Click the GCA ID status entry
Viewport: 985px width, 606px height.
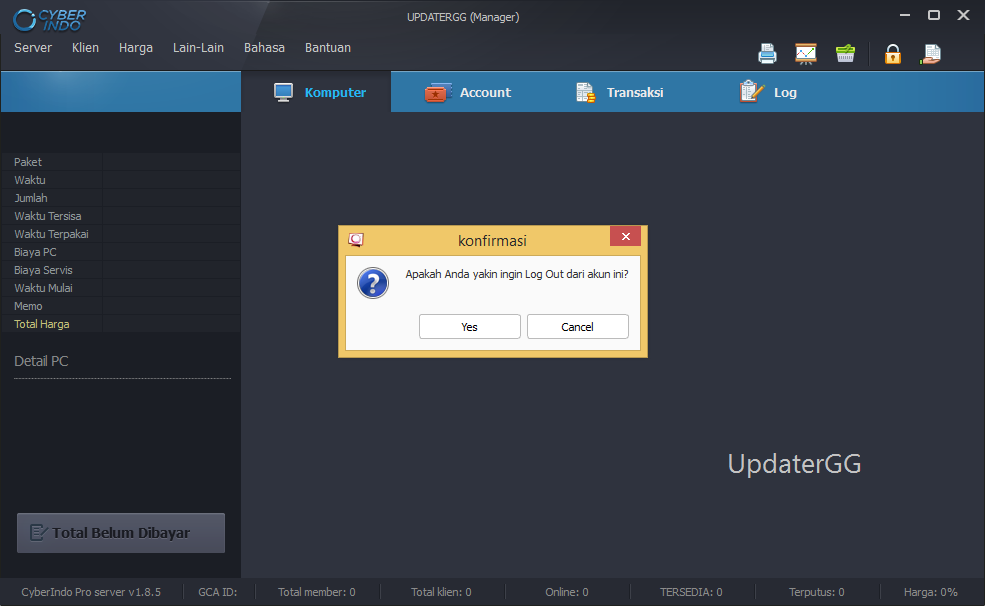click(217, 592)
